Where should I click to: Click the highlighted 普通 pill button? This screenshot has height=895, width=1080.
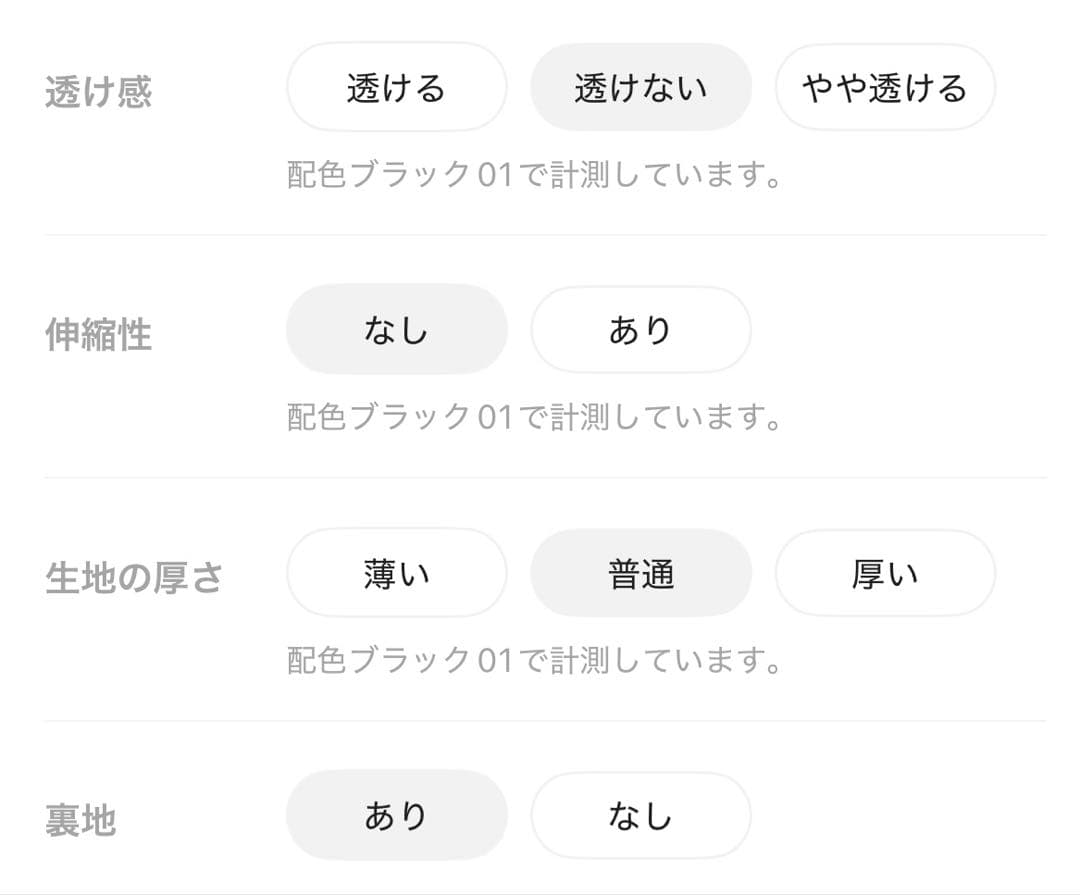641,572
